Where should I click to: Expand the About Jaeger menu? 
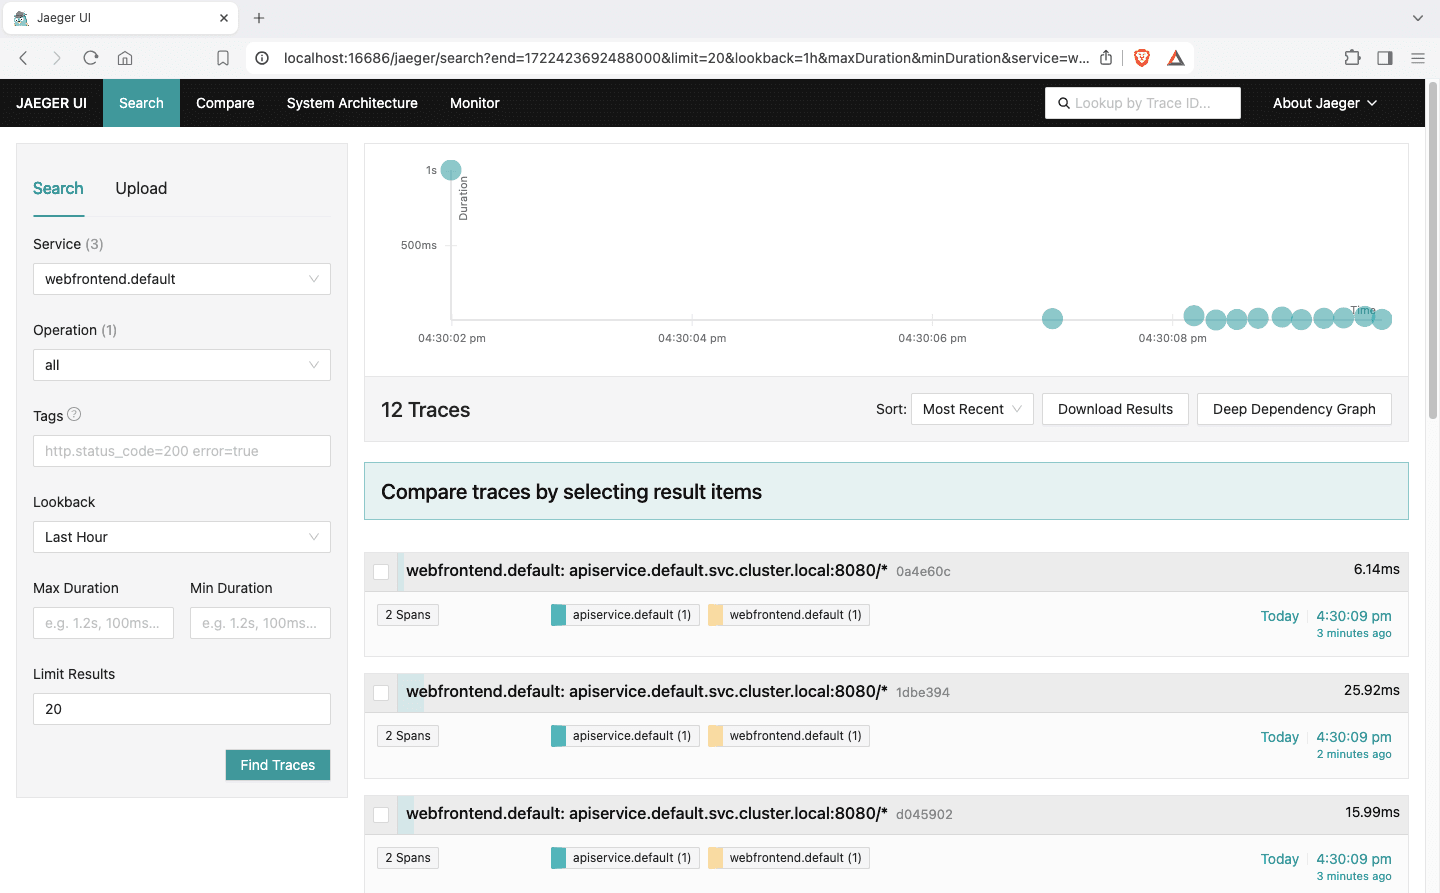[1325, 103]
